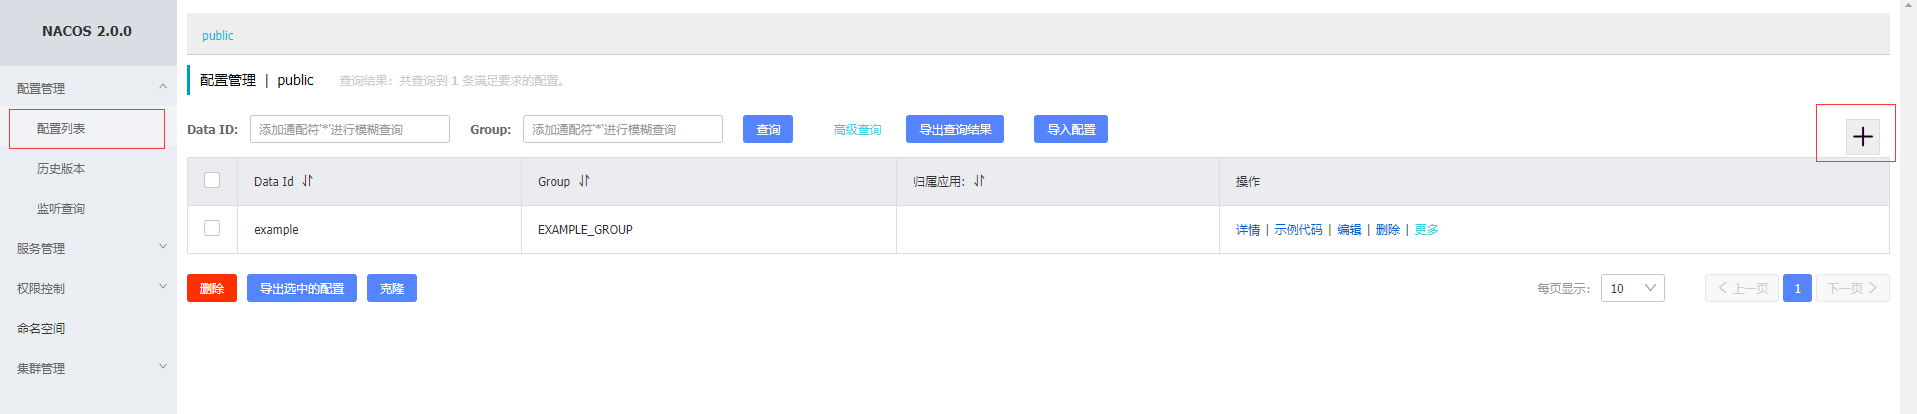Open 监听查询 in the sidebar

coord(61,209)
